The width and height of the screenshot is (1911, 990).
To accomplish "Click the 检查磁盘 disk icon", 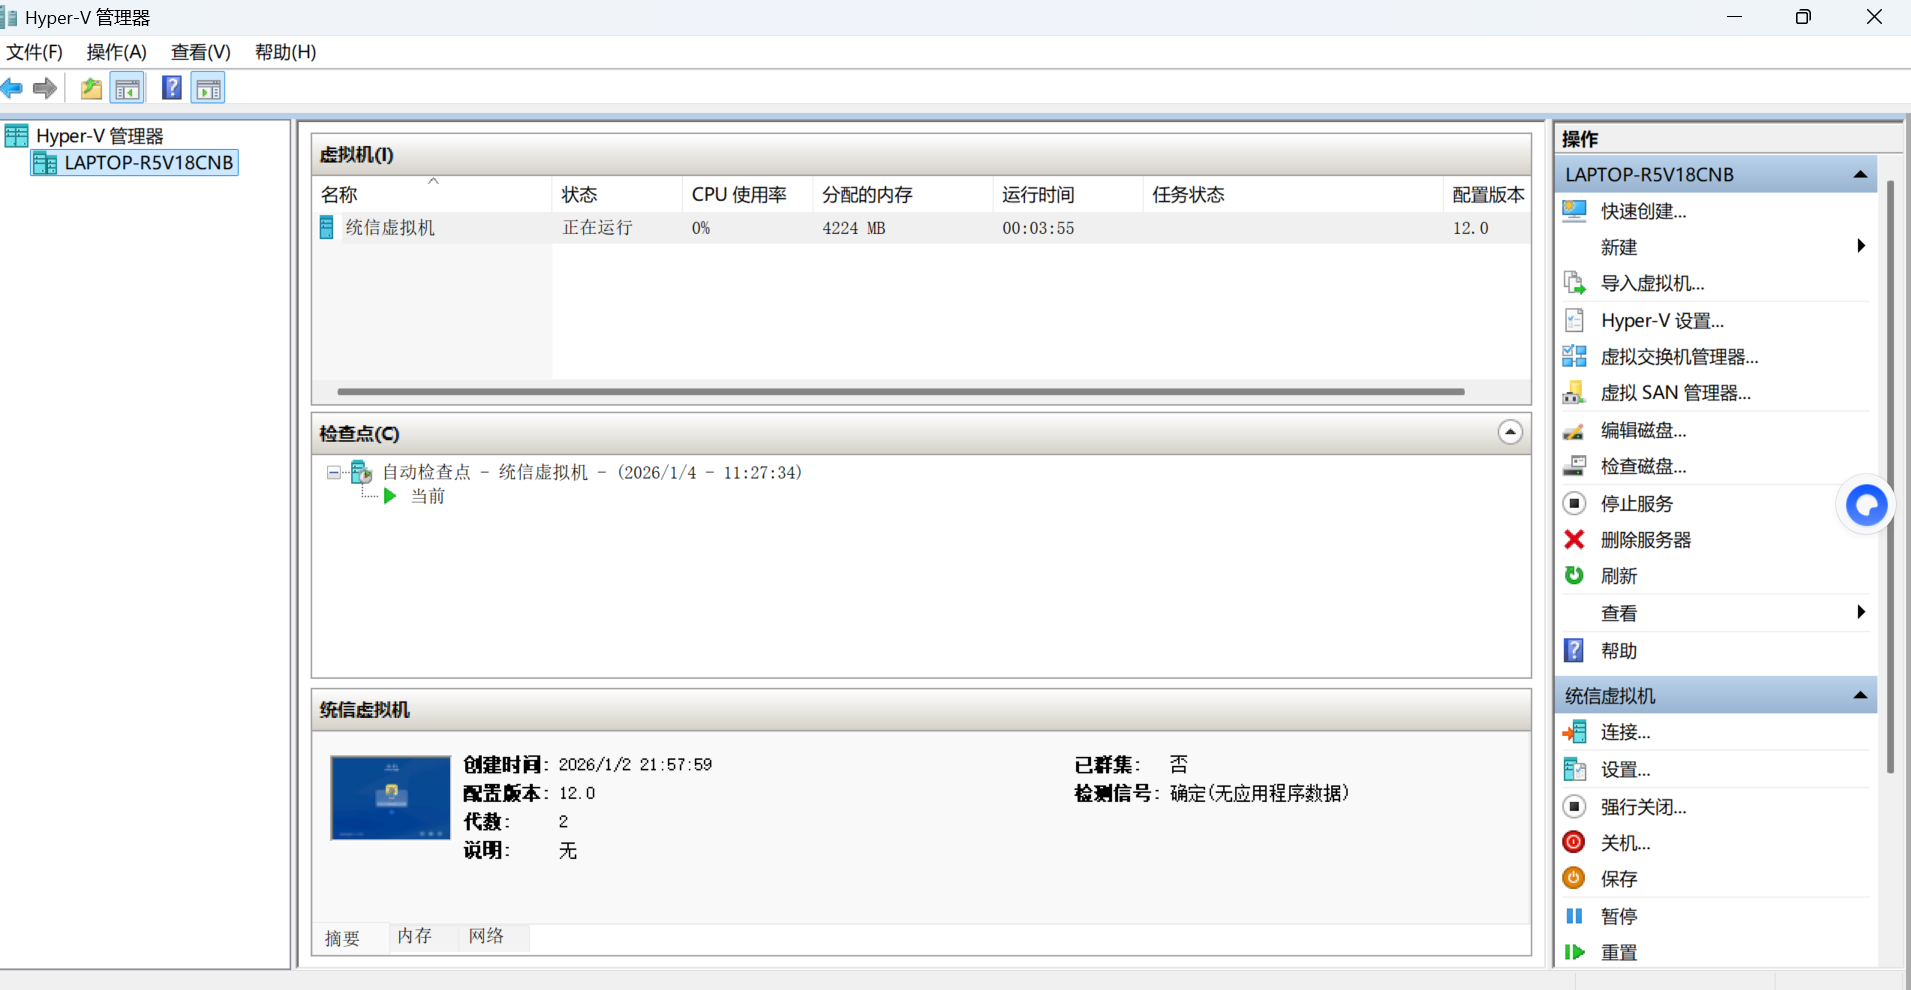I will pos(1574,466).
